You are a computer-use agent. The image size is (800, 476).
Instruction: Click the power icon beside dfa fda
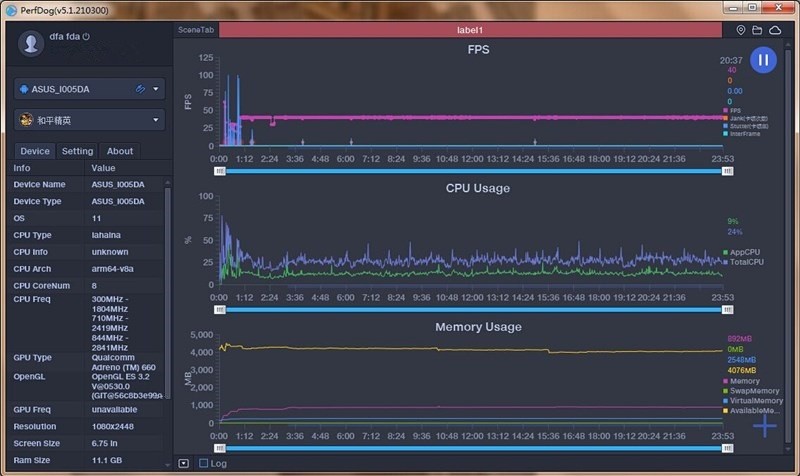[x=86, y=36]
